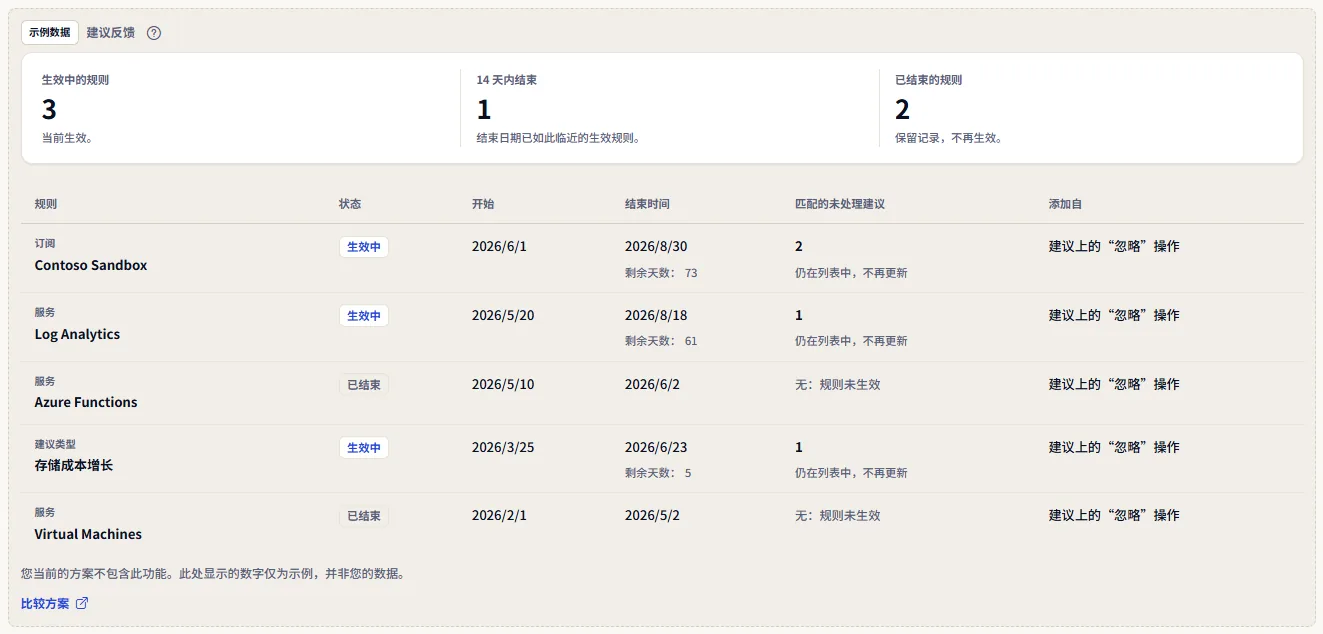The width and height of the screenshot is (1323, 634).
Task: Click the 14 天内结束 summary label
Action: (x=507, y=80)
